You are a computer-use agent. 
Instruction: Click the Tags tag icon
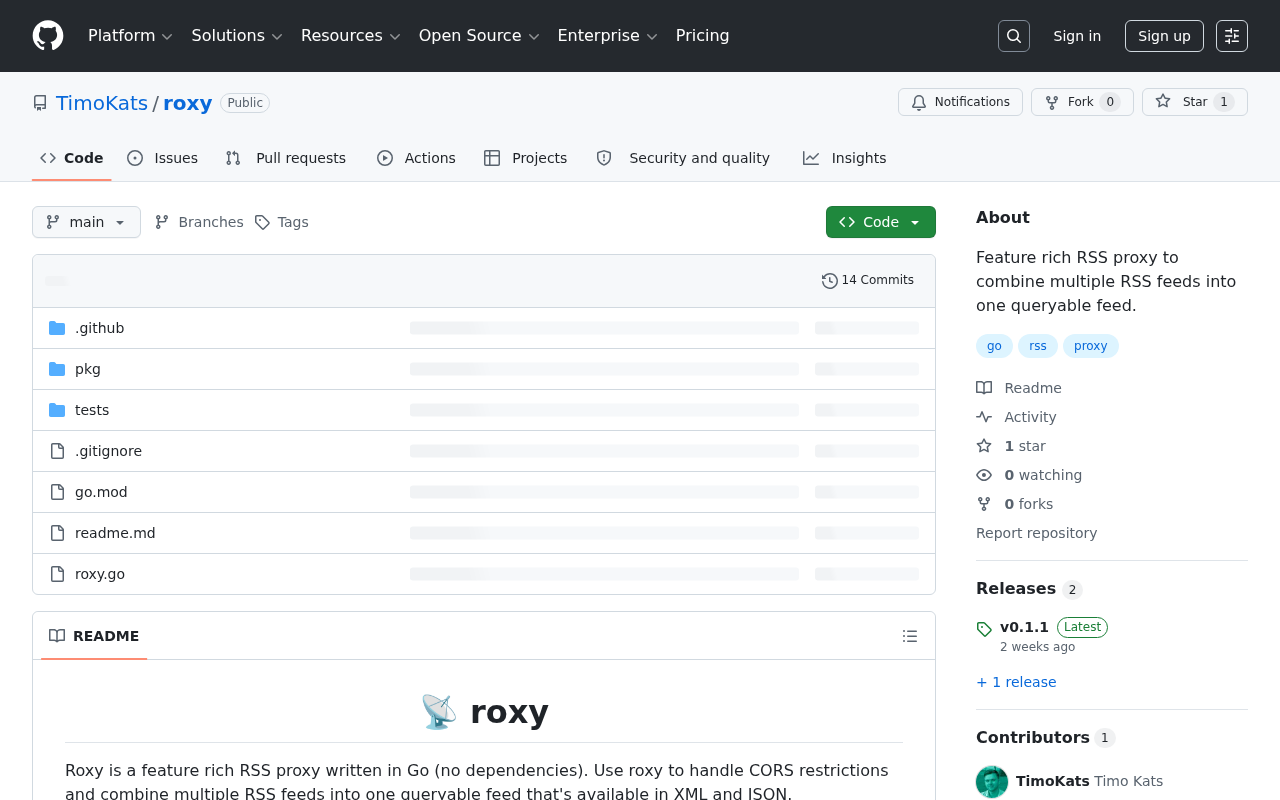[x=262, y=222]
